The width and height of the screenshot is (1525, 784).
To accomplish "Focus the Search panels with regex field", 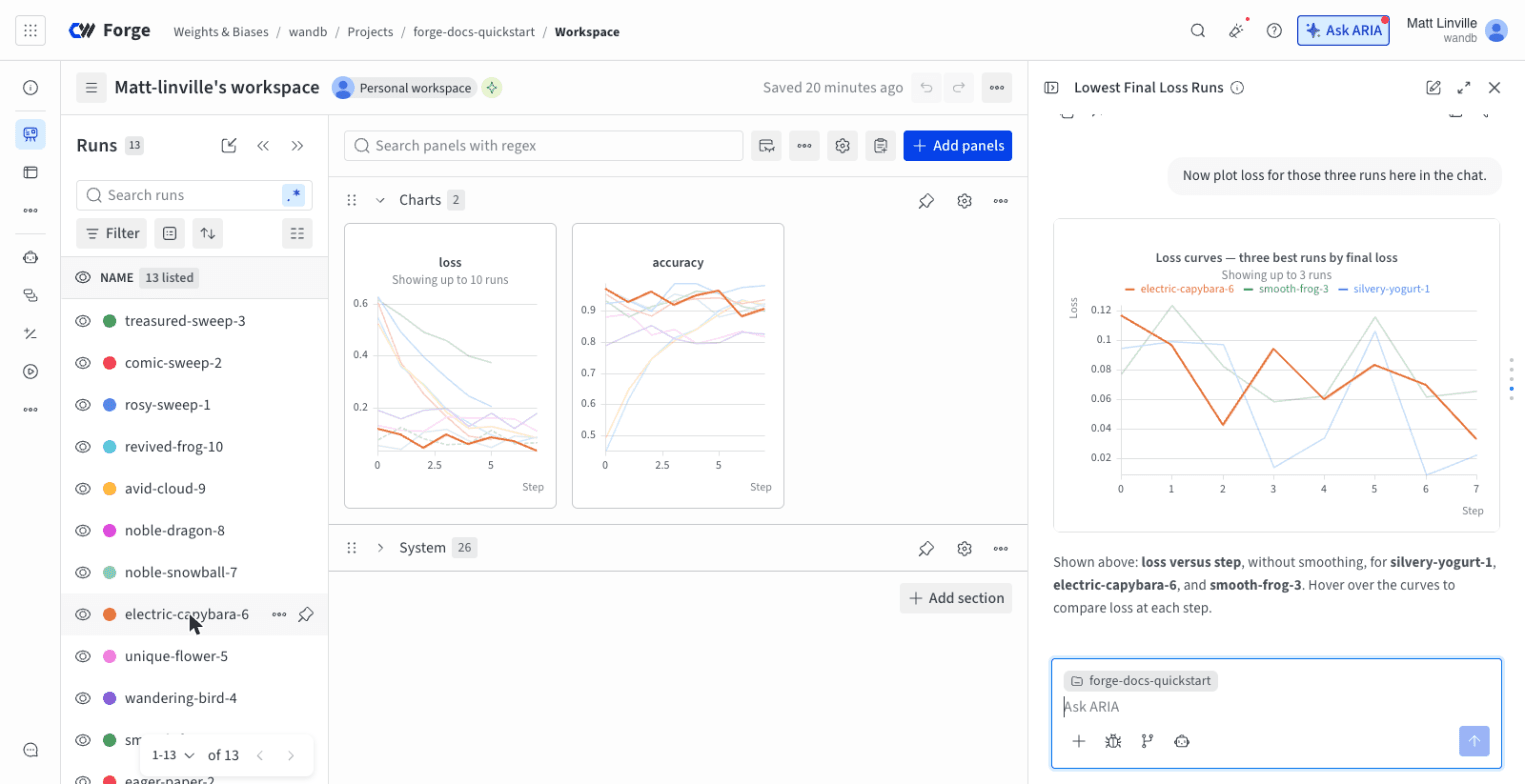I will click(544, 146).
